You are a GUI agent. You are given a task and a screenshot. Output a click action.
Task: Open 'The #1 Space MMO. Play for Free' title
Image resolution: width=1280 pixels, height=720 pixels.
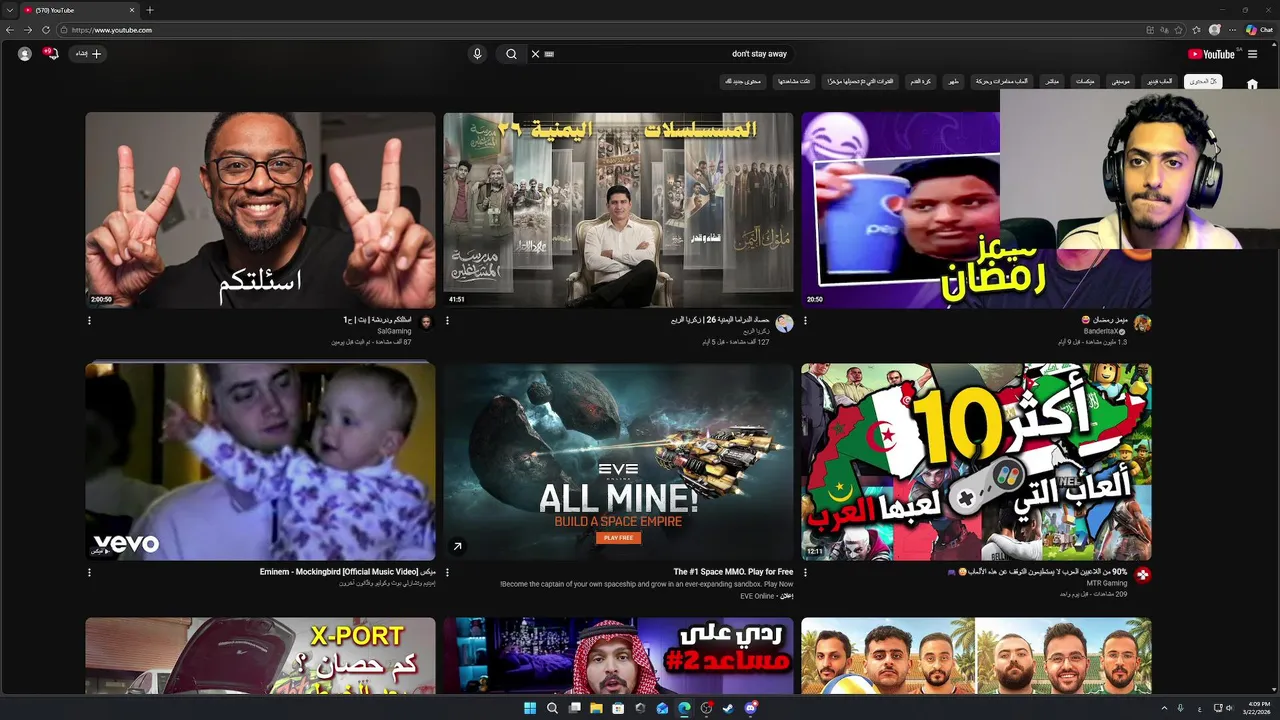pos(733,572)
